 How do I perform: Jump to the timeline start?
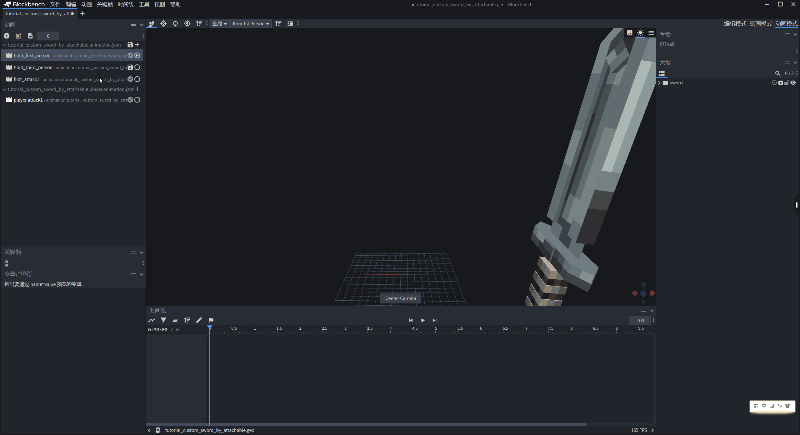click(x=410, y=320)
